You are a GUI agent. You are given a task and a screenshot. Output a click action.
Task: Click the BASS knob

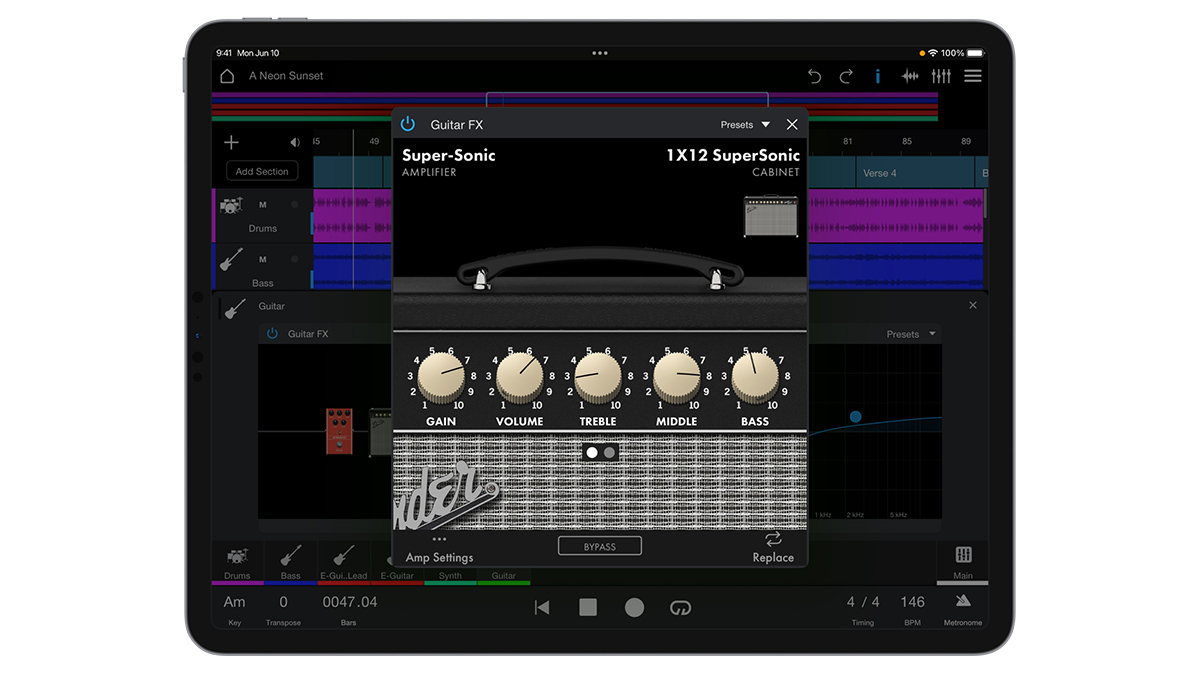755,376
